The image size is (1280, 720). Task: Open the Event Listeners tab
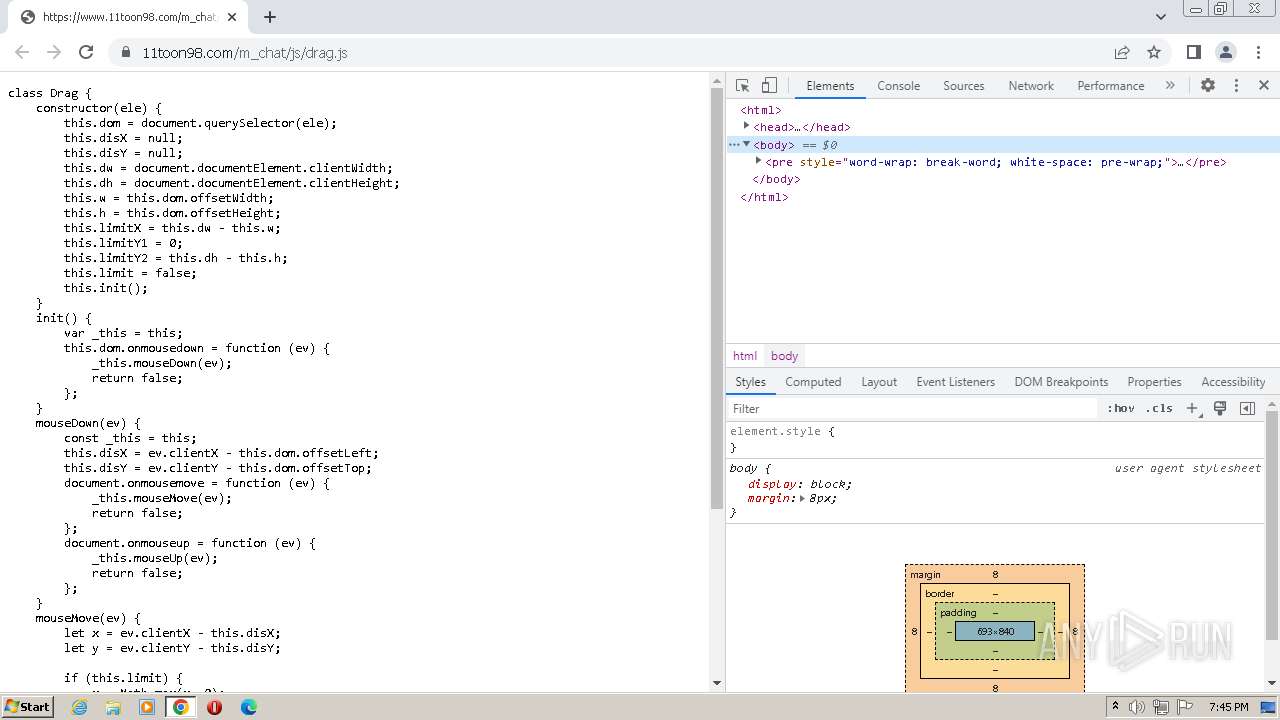click(955, 382)
